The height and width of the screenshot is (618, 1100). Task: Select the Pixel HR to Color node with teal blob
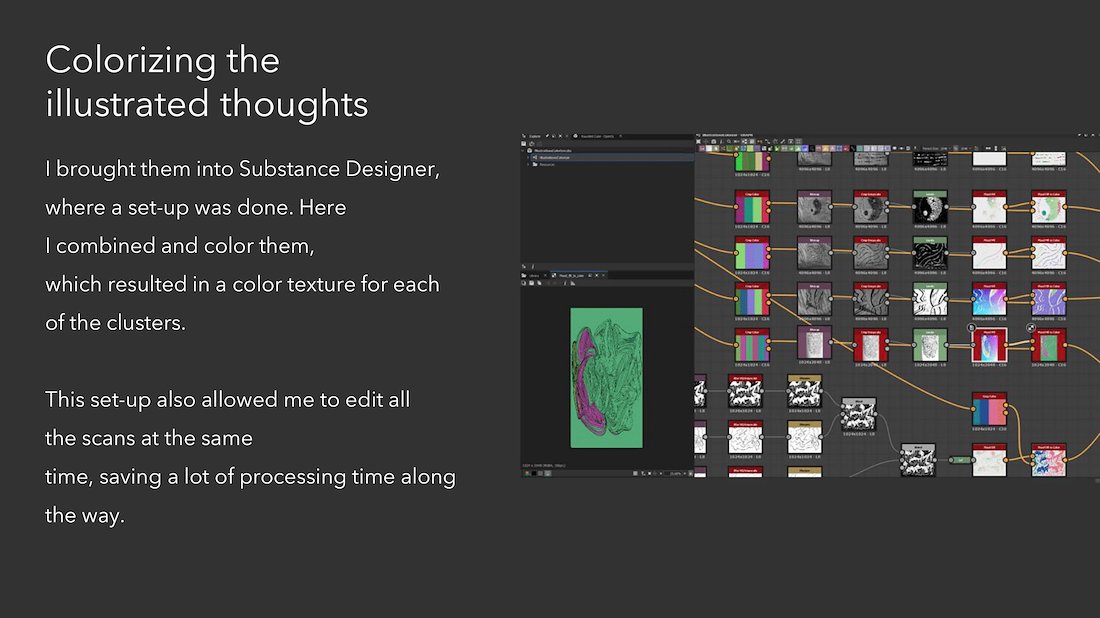tap(1049, 208)
